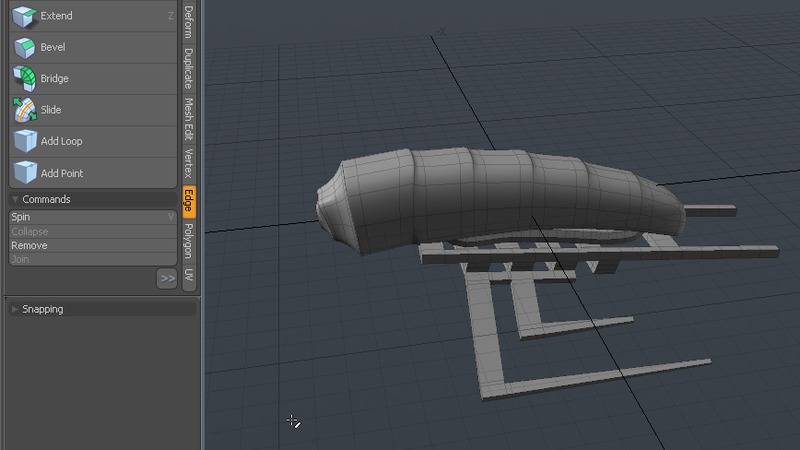
Task: Click the Slide label text
Action: 51,110
